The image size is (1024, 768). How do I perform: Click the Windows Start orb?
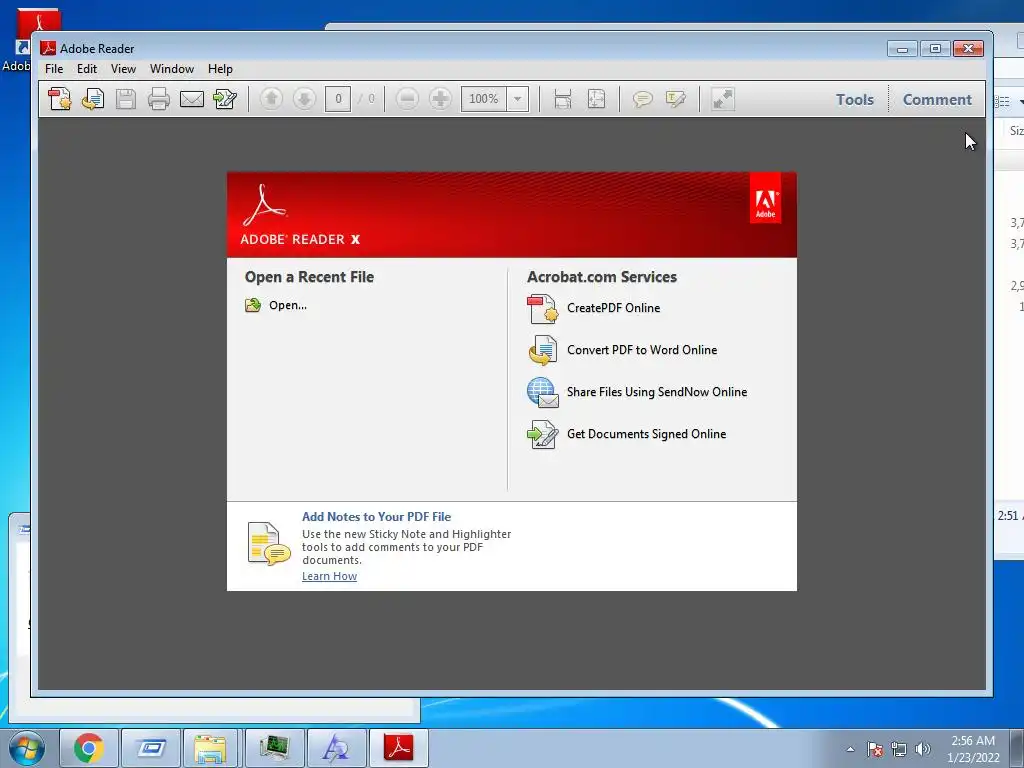(27, 748)
